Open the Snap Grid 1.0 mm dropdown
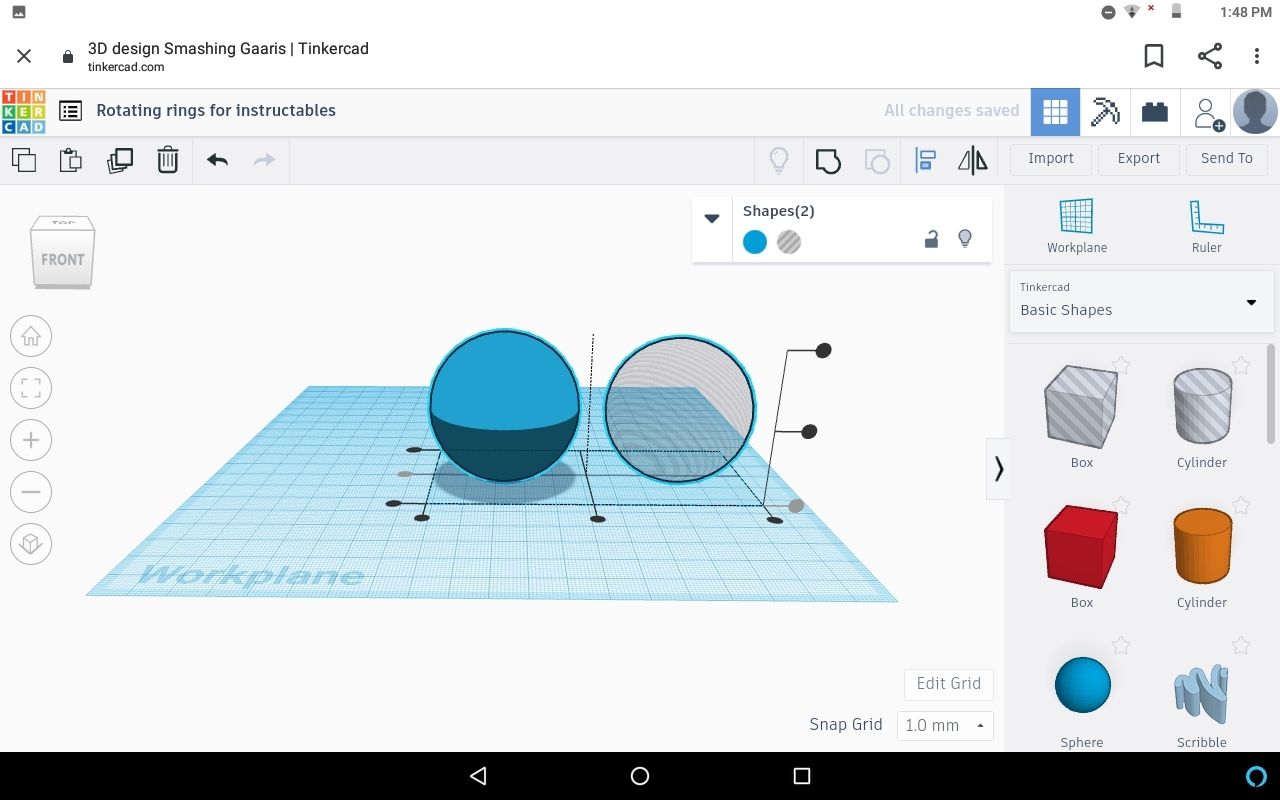The width and height of the screenshot is (1280, 800). 945,726
